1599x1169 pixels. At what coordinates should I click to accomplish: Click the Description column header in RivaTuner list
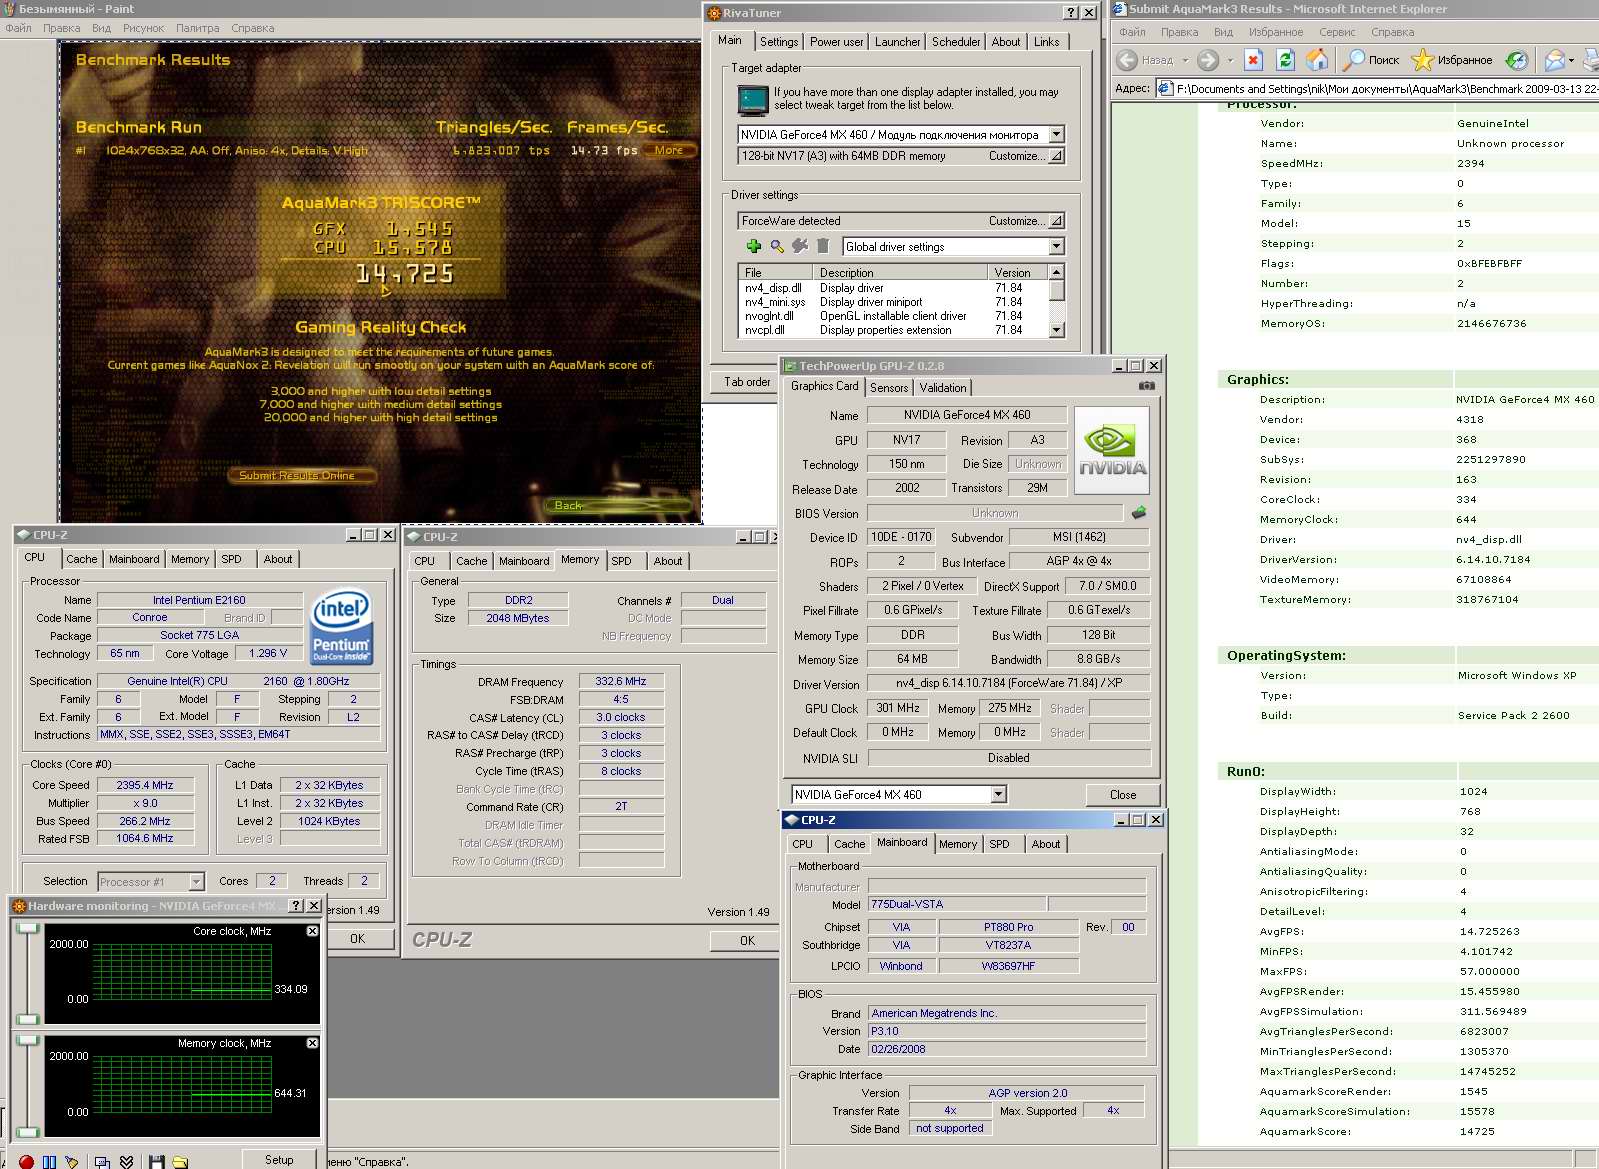pos(899,272)
